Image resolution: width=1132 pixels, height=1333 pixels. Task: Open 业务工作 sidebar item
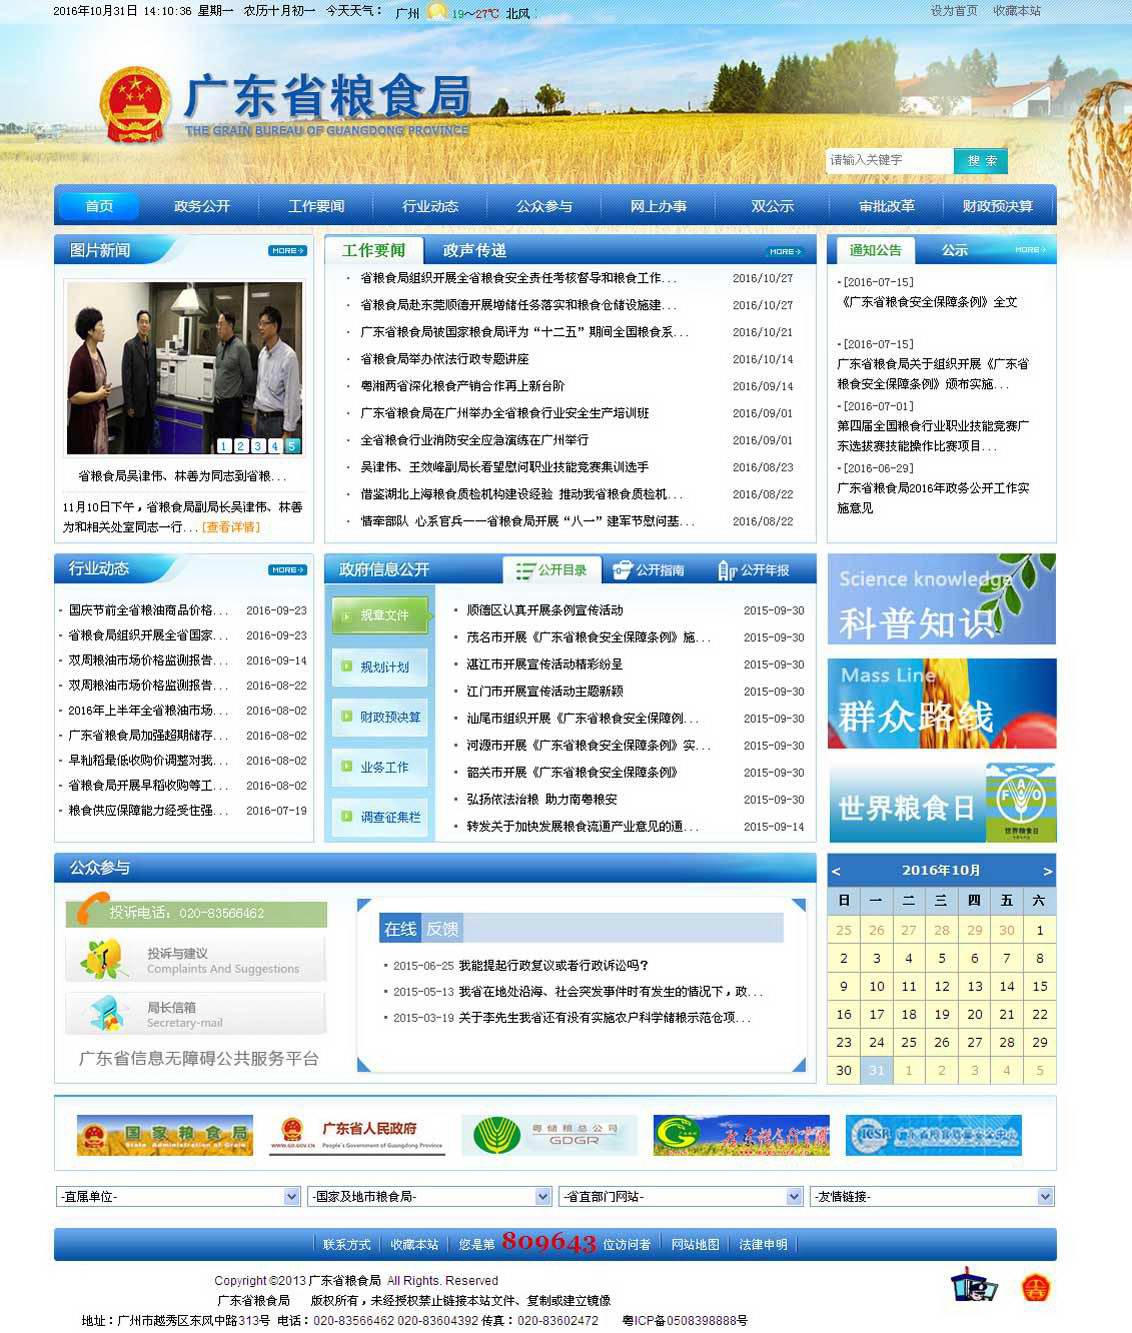click(382, 767)
